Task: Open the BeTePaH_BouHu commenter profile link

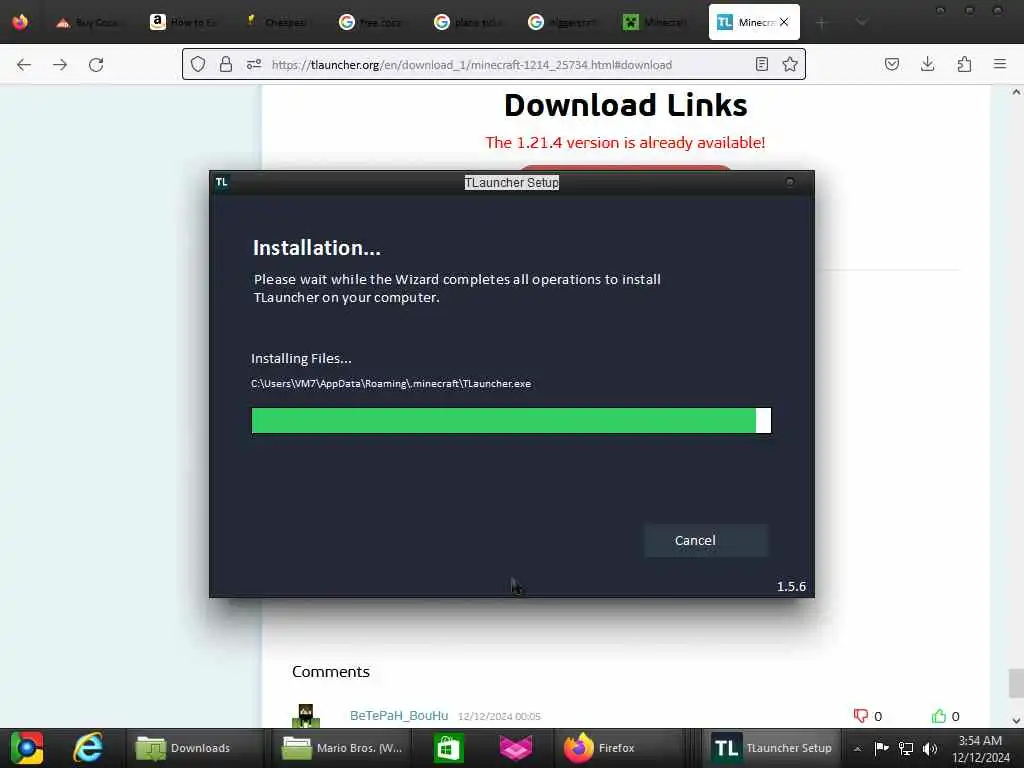Action: [x=399, y=716]
